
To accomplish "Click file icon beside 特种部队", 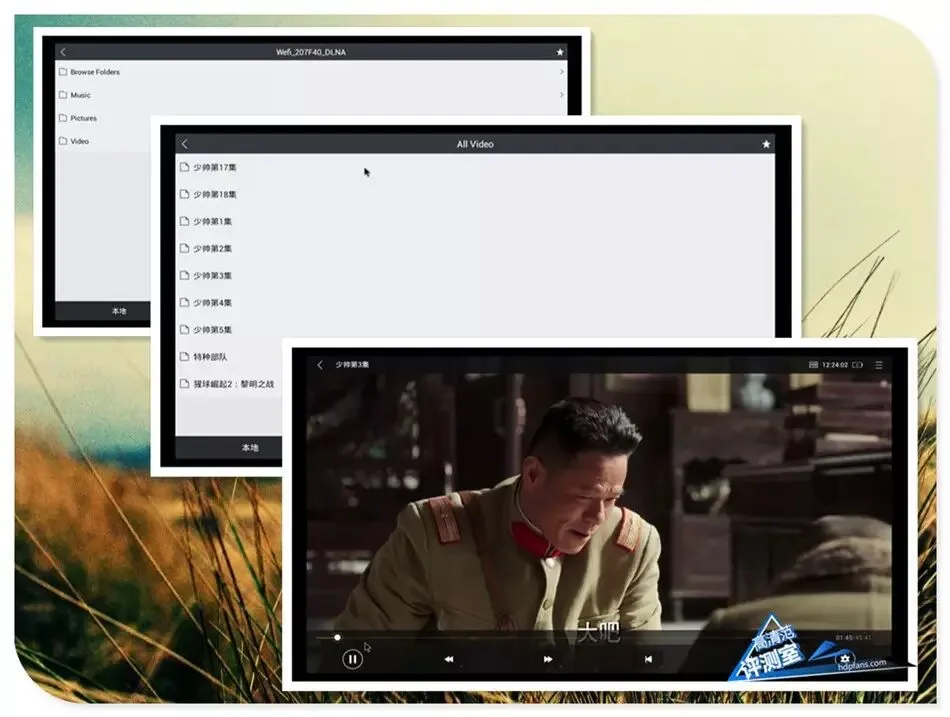I will pos(184,357).
